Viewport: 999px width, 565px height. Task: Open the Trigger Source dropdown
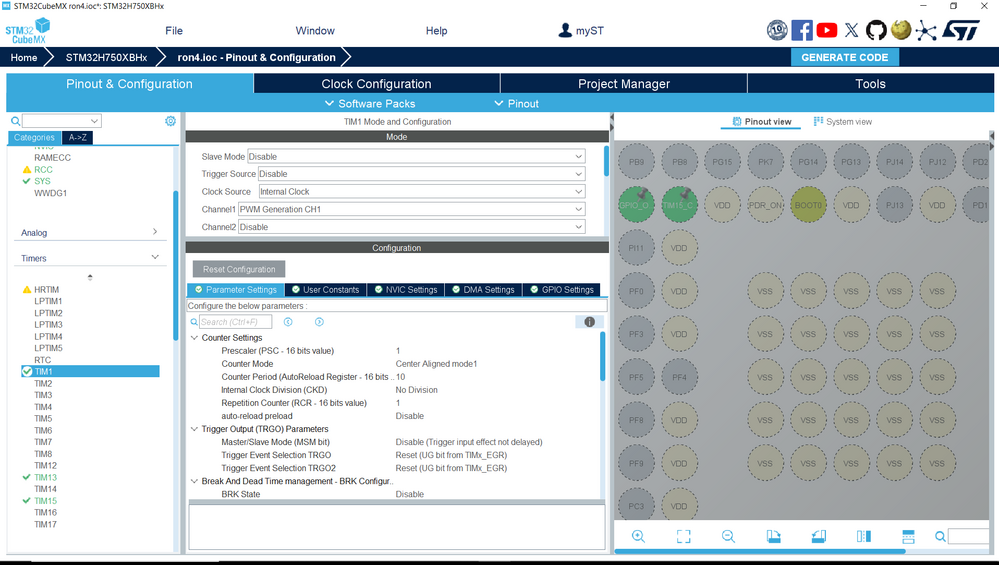421,173
